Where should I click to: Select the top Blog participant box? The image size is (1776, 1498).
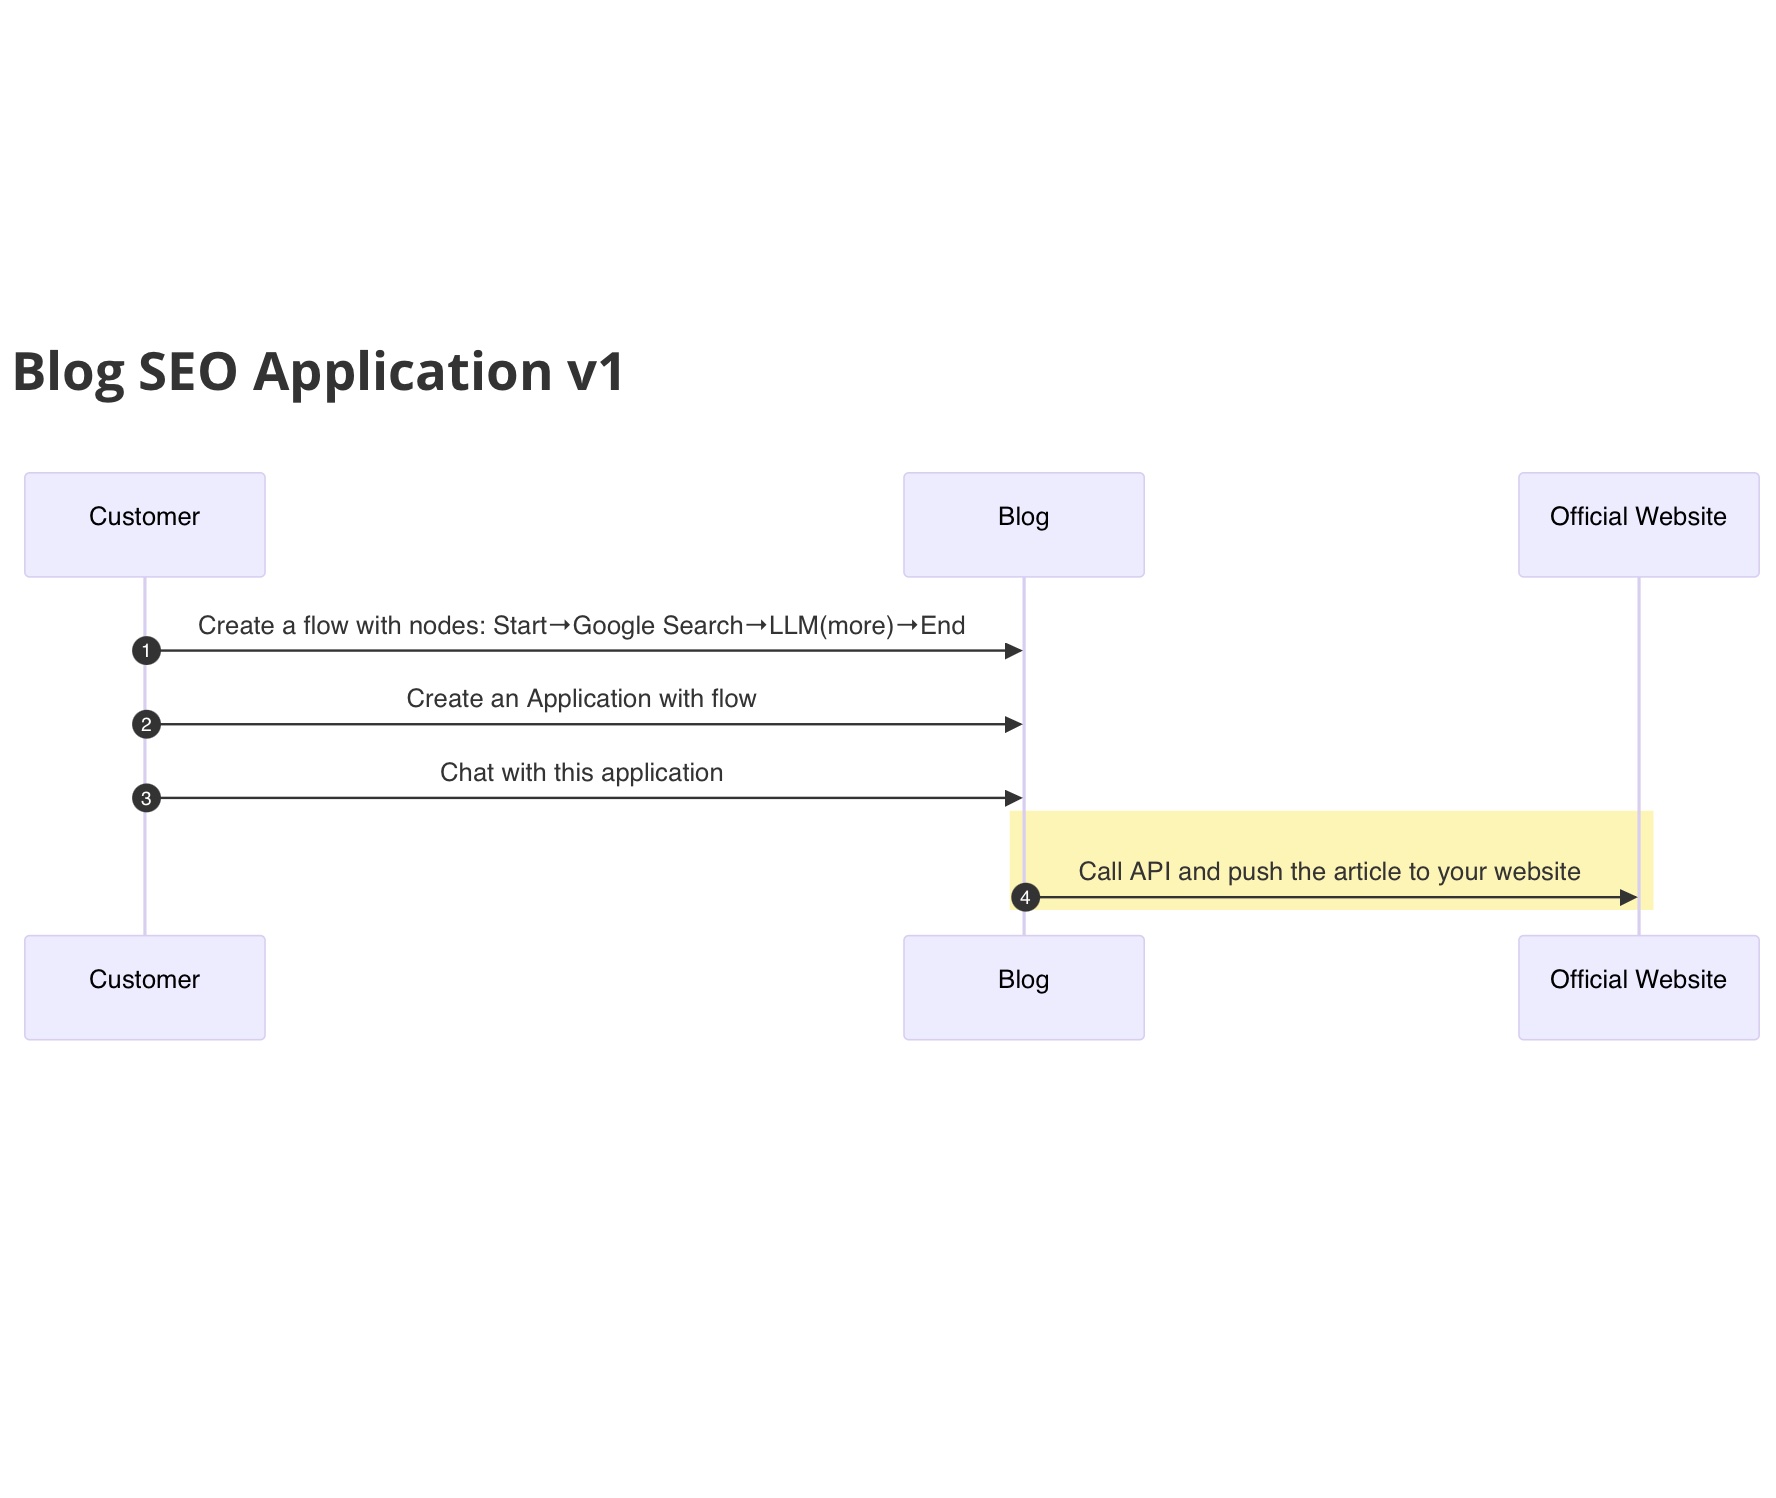[1023, 525]
